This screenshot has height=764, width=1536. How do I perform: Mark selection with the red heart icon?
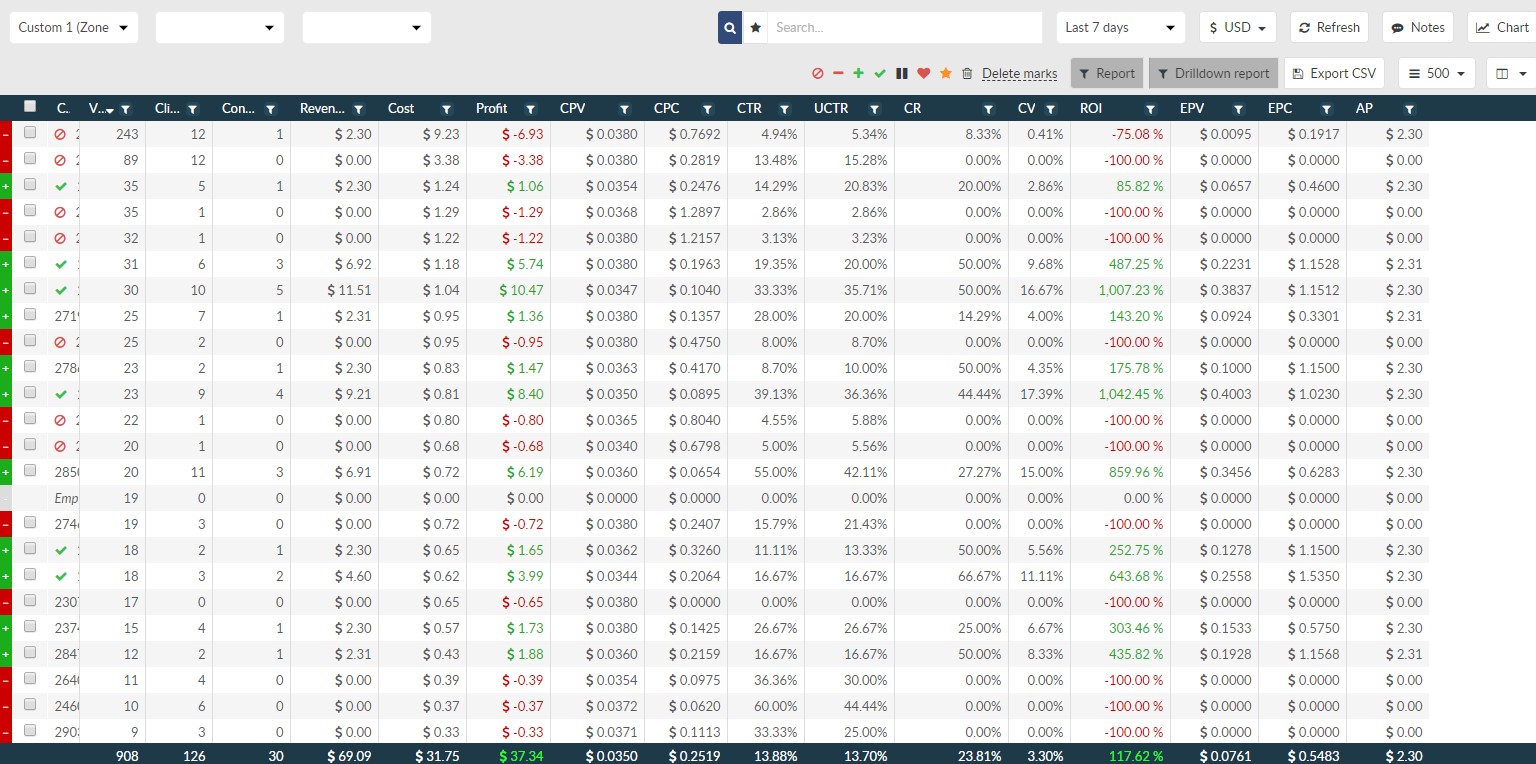924,74
